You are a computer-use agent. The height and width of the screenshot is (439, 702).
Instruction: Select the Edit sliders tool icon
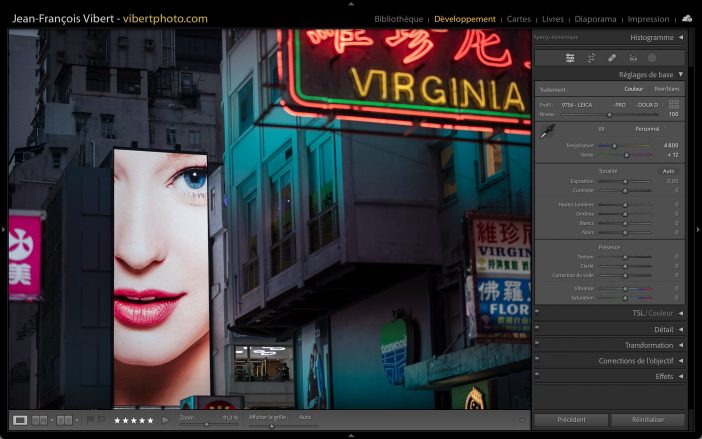pos(570,57)
